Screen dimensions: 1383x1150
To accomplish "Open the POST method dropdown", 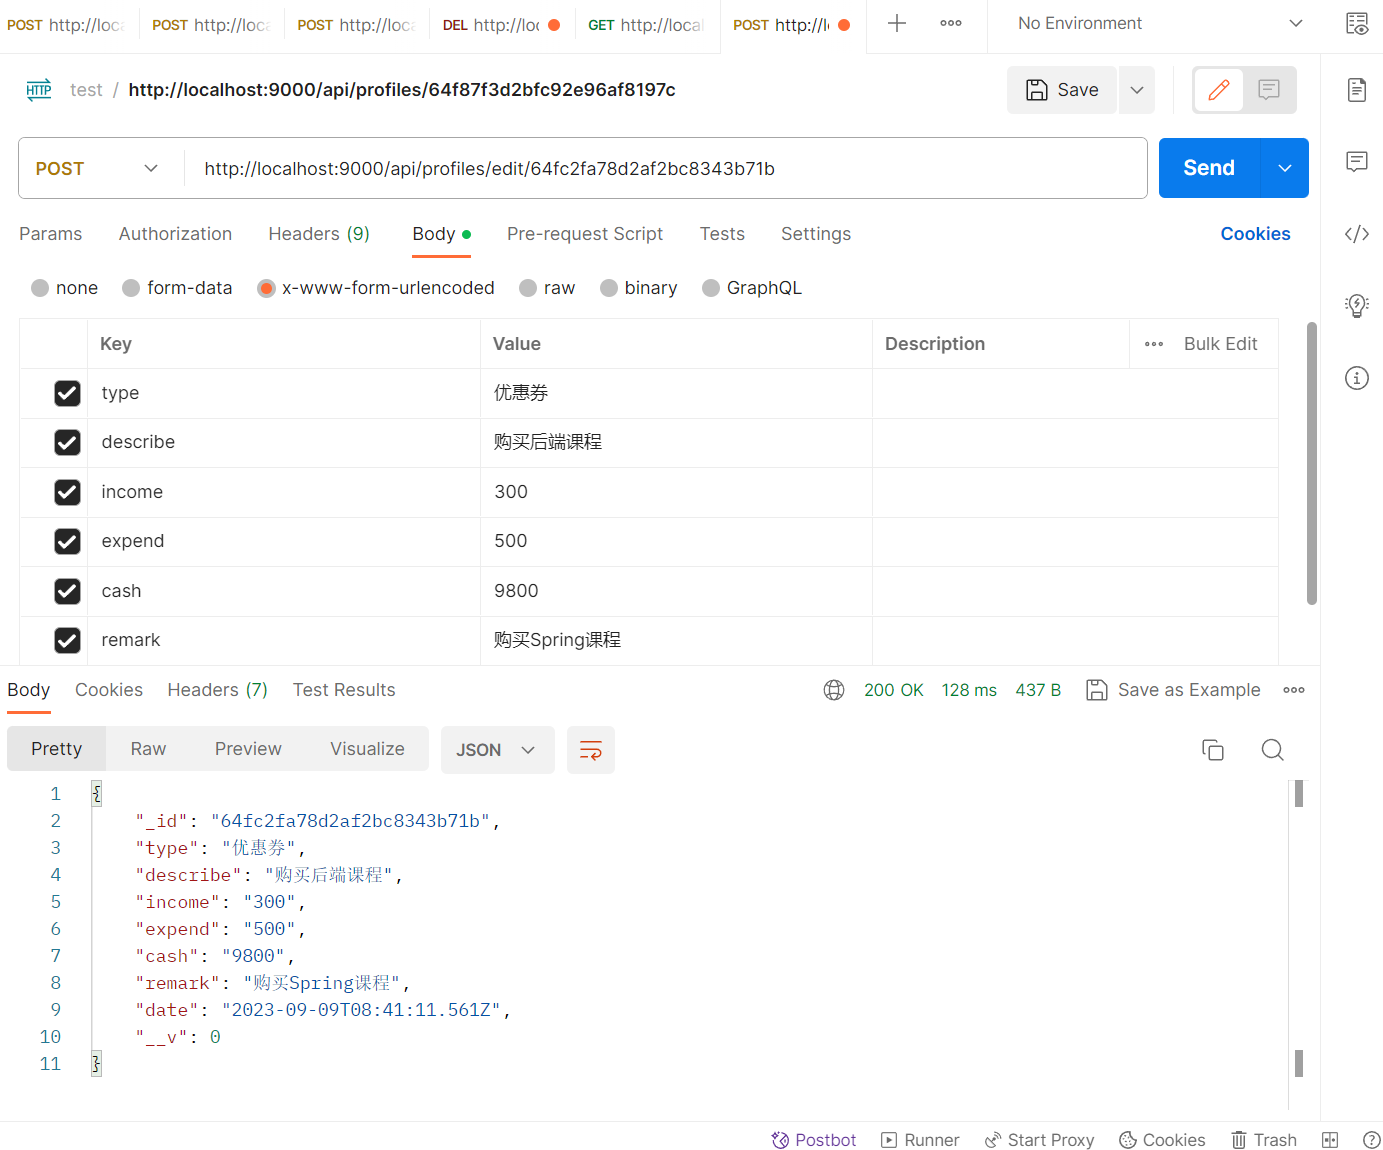I will pyautogui.click(x=97, y=169).
